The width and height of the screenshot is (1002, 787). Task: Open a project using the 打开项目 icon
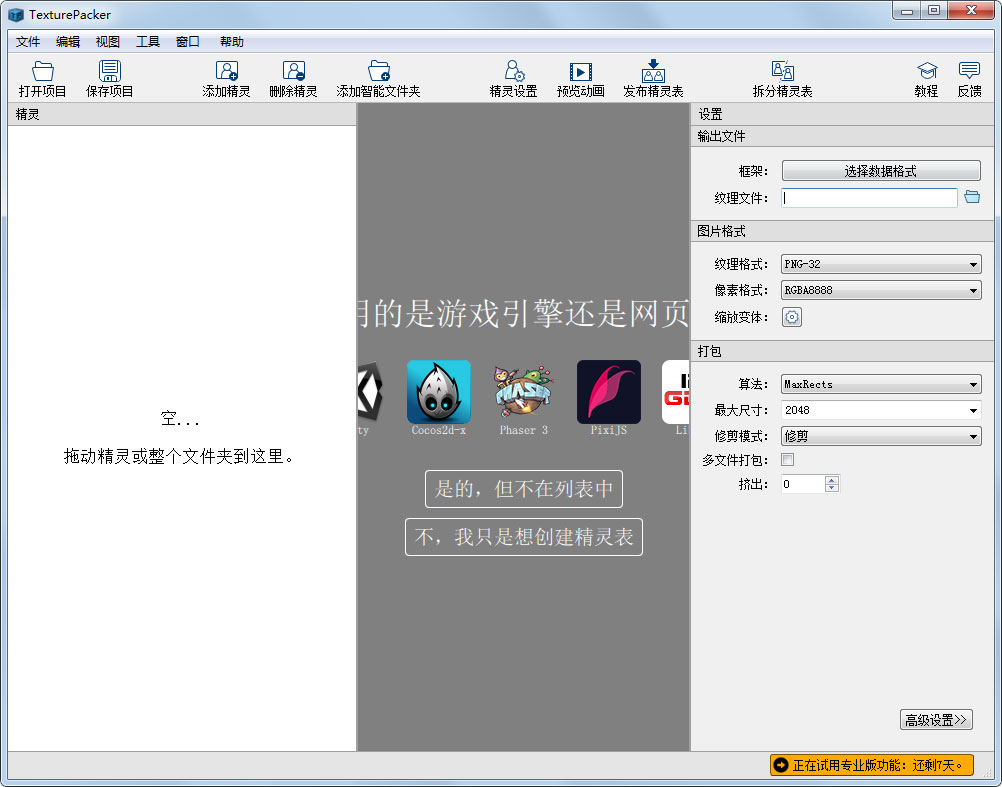click(x=41, y=76)
